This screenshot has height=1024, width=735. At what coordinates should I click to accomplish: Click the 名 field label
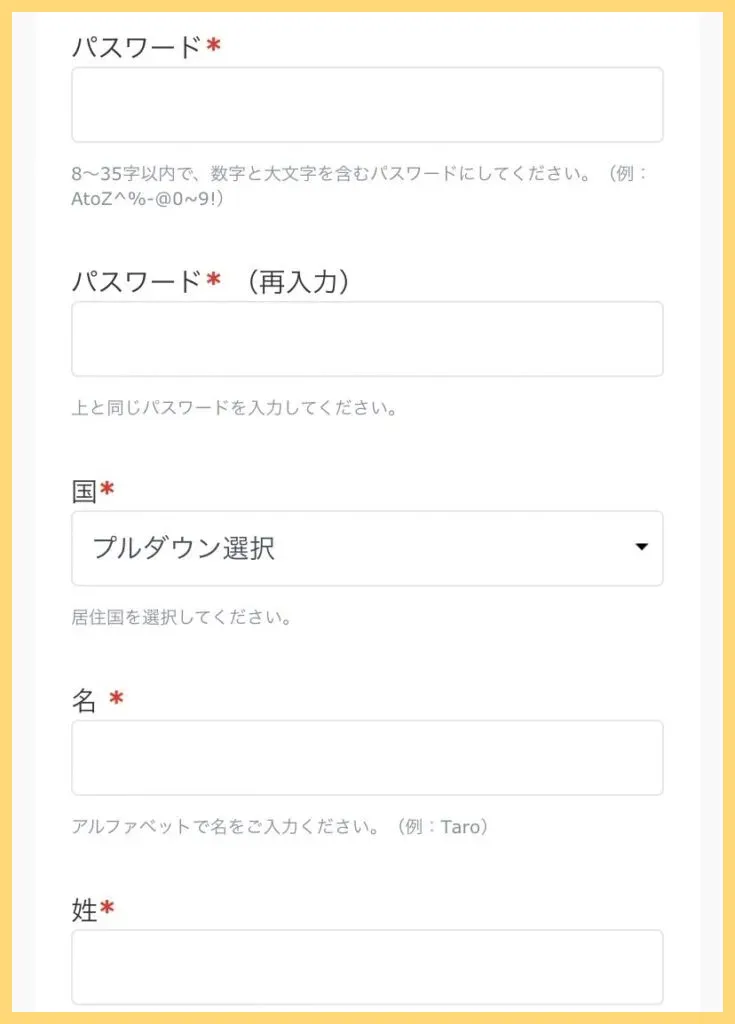[x=84, y=701]
